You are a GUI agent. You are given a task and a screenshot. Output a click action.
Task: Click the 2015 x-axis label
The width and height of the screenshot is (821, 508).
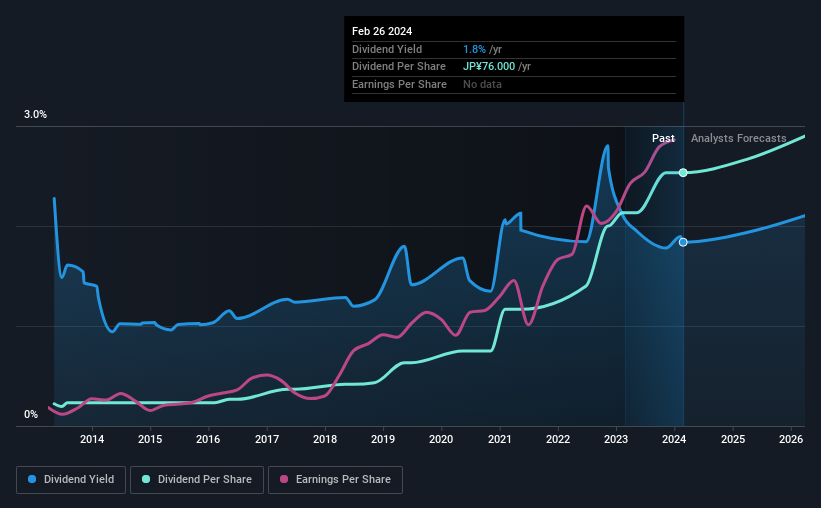point(150,439)
